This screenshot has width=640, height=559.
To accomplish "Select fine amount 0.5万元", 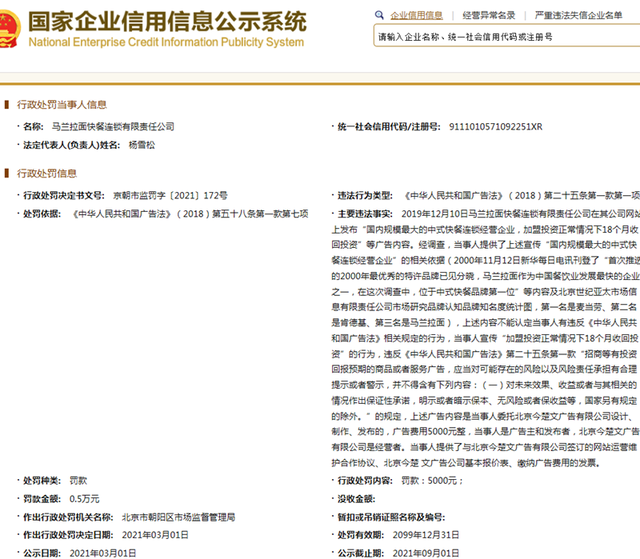I will (84, 499).
